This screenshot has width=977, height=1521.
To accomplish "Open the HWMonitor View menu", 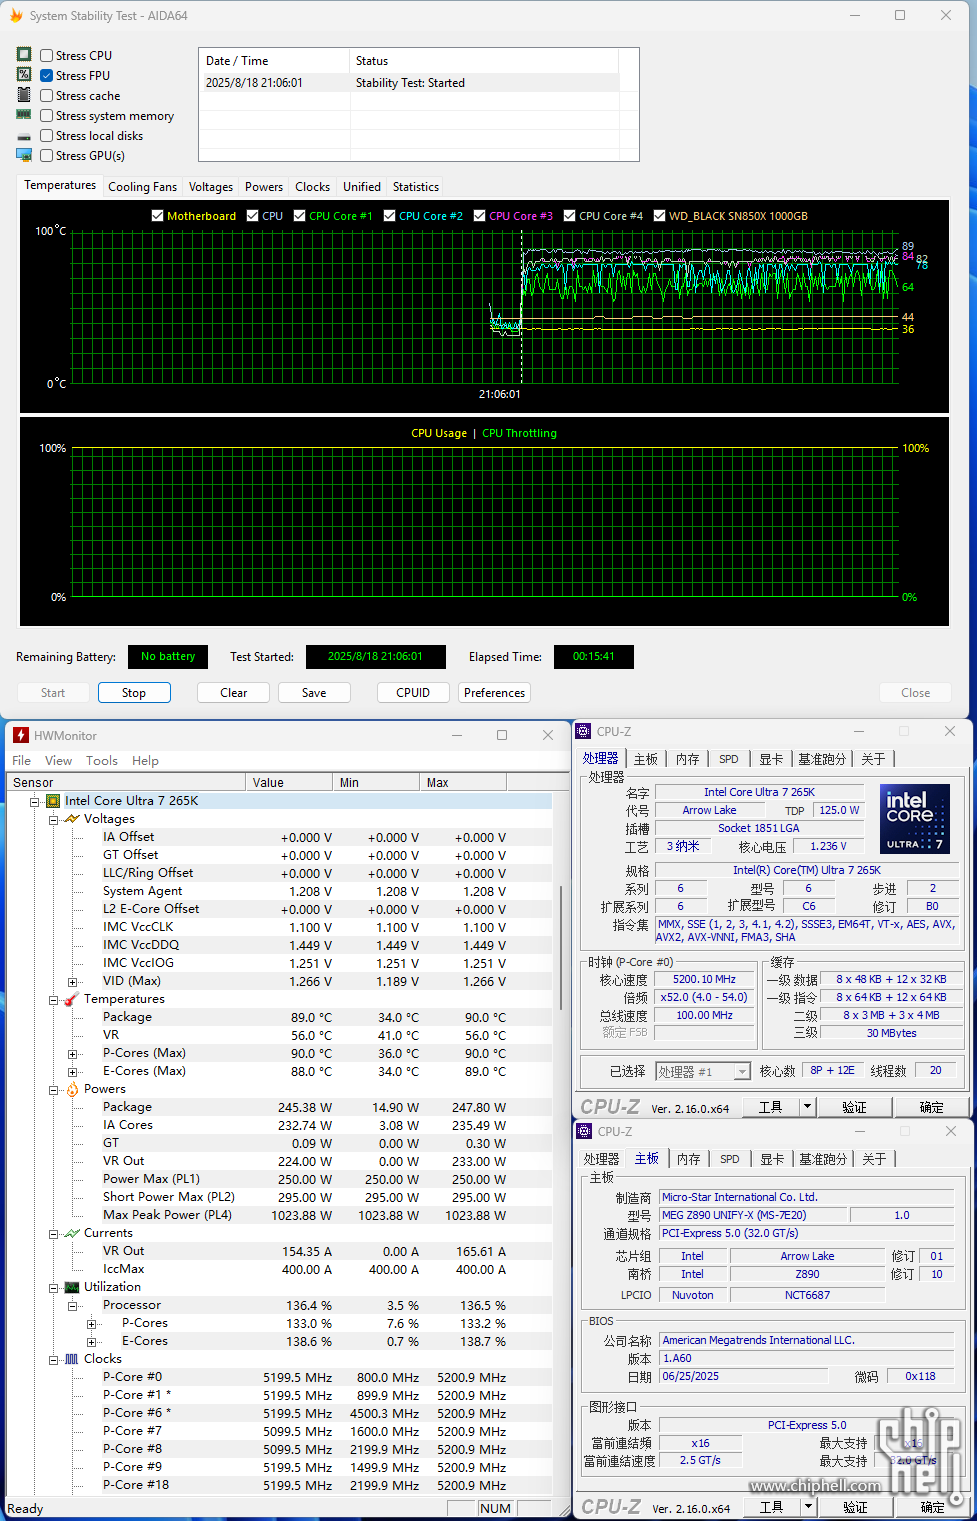I will tap(59, 761).
